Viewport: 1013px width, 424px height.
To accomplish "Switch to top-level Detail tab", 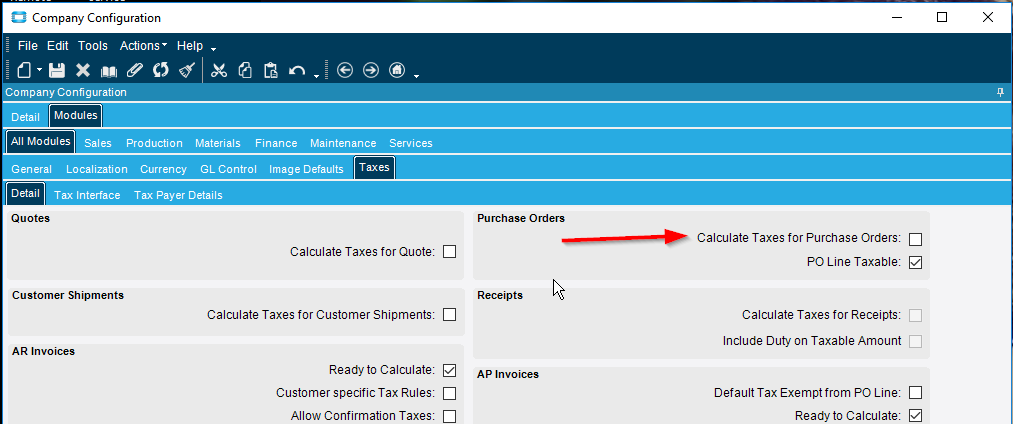I will (x=26, y=118).
